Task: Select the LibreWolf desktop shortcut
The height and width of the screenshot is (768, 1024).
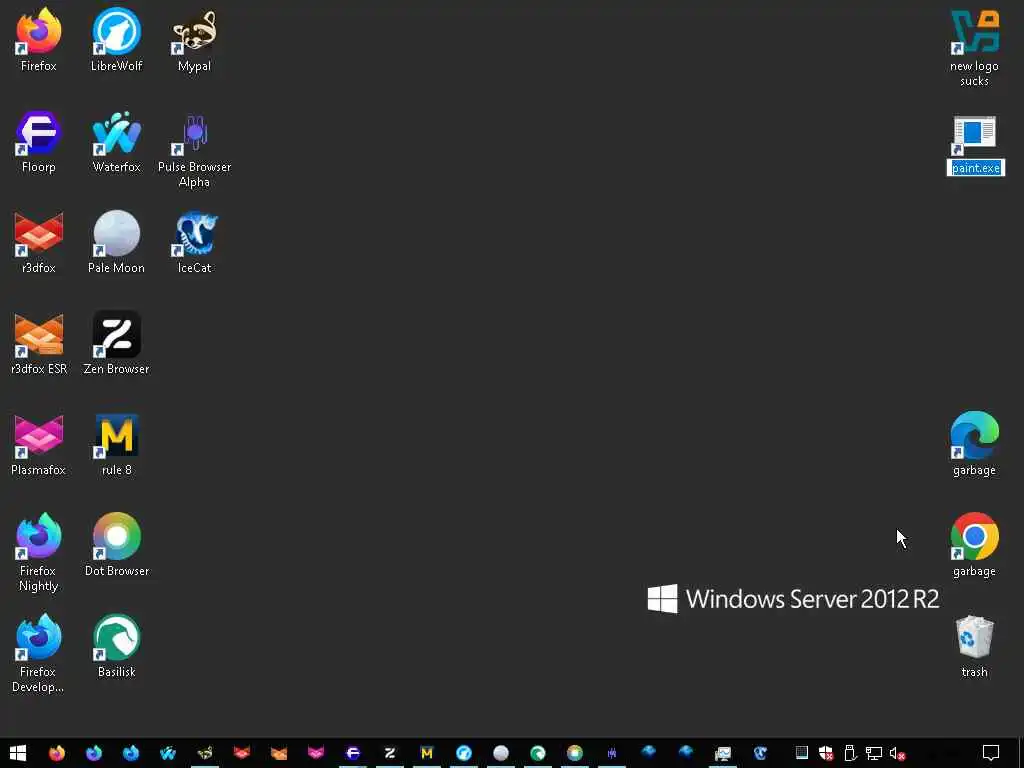Action: pos(116,39)
